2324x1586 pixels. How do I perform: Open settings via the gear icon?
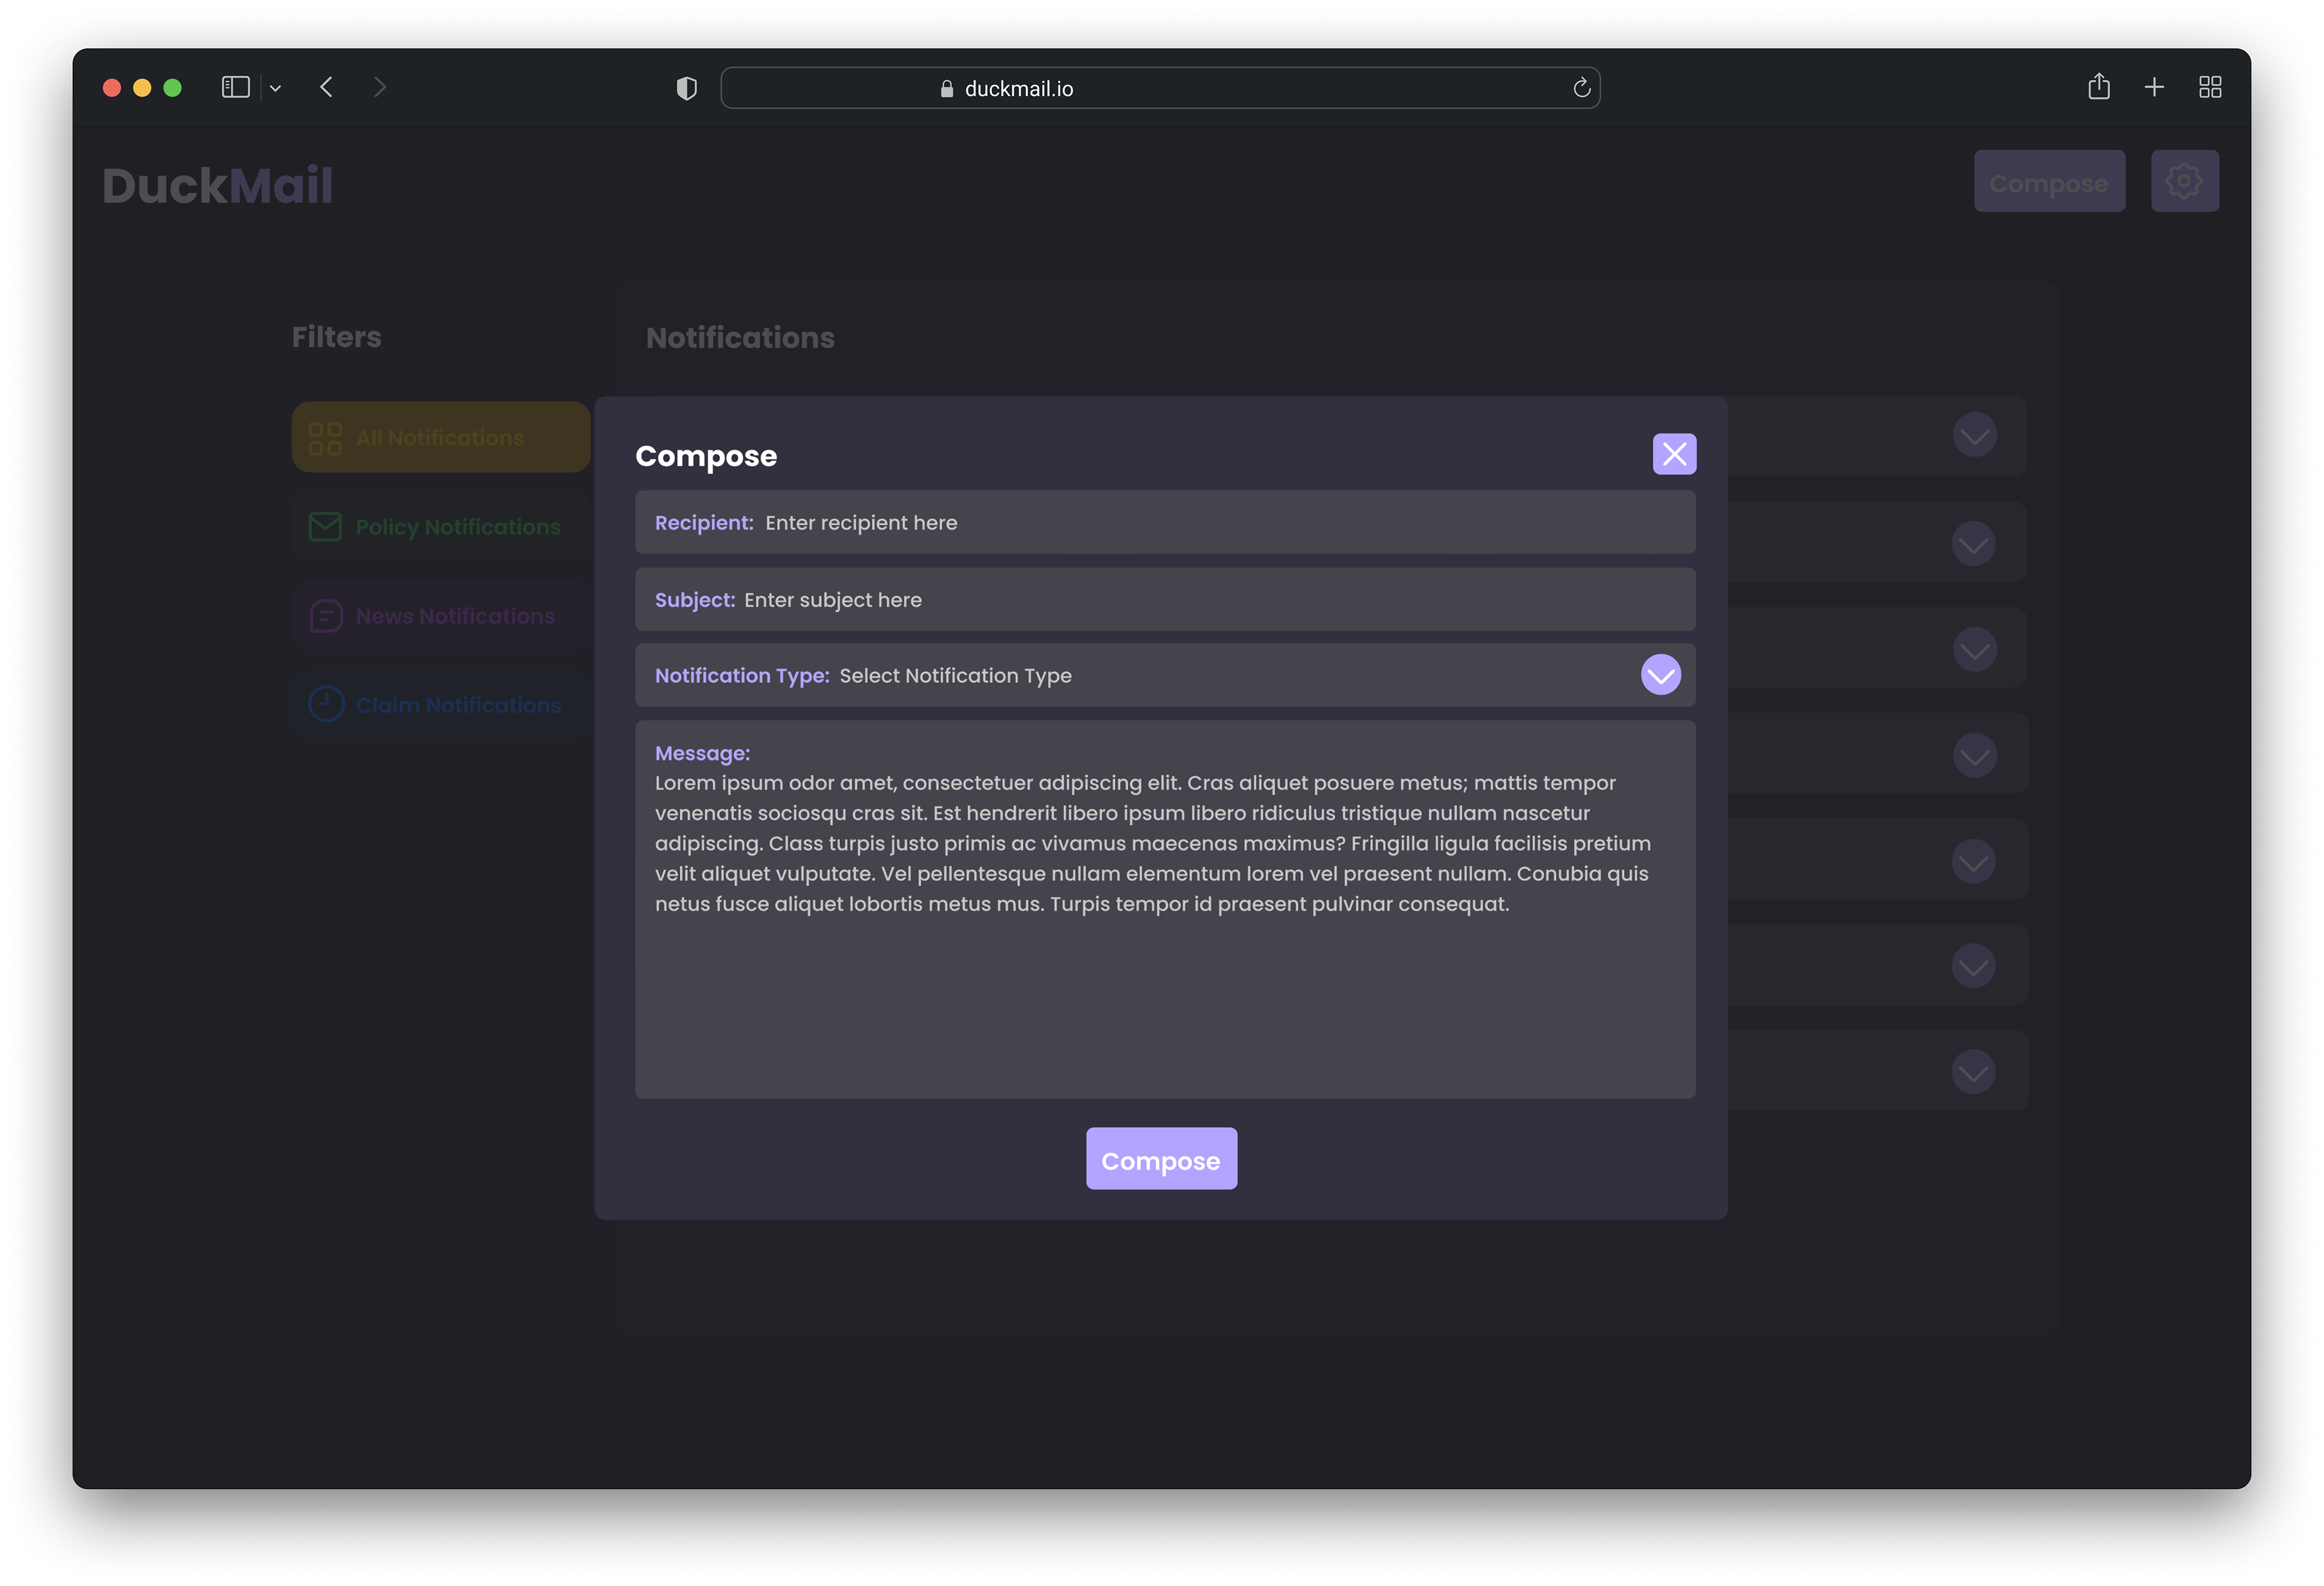tap(2184, 182)
